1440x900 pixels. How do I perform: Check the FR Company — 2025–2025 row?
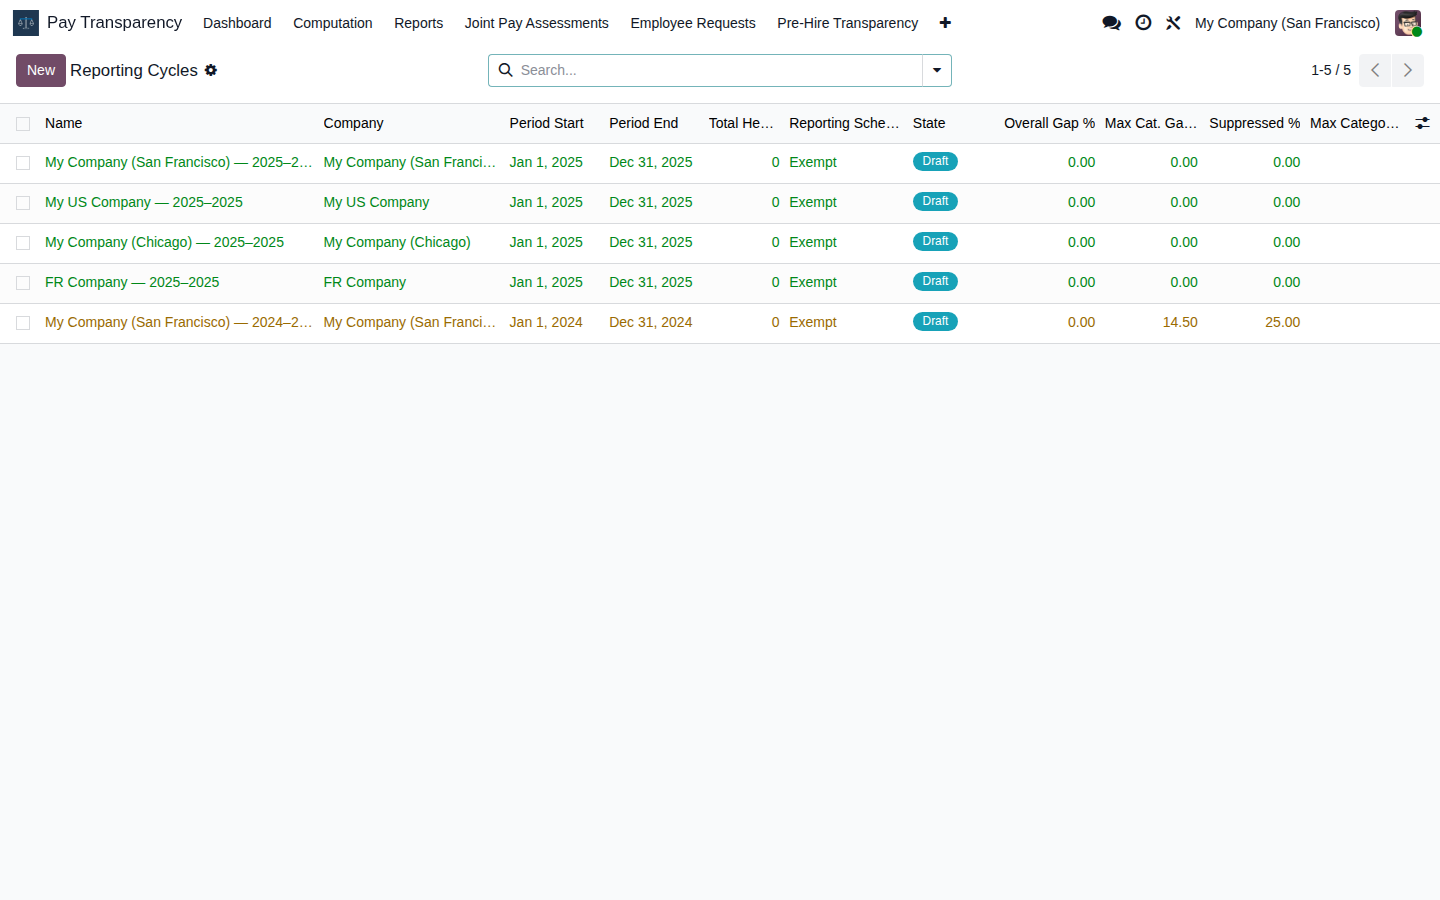[23, 283]
